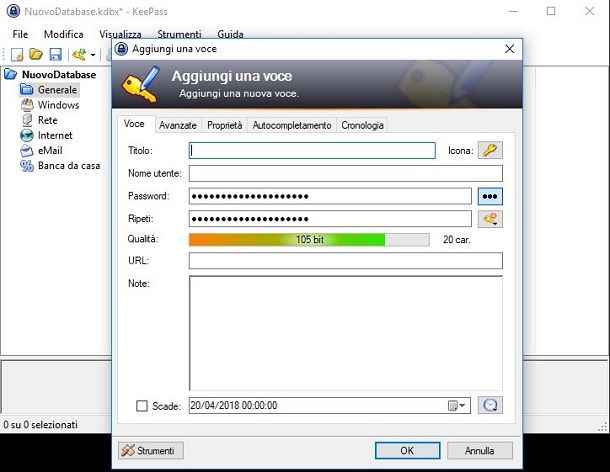Image resolution: width=610 pixels, height=472 pixels.
Task: Open the Add entry toolbar dropdown arrow
Action: click(93, 55)
